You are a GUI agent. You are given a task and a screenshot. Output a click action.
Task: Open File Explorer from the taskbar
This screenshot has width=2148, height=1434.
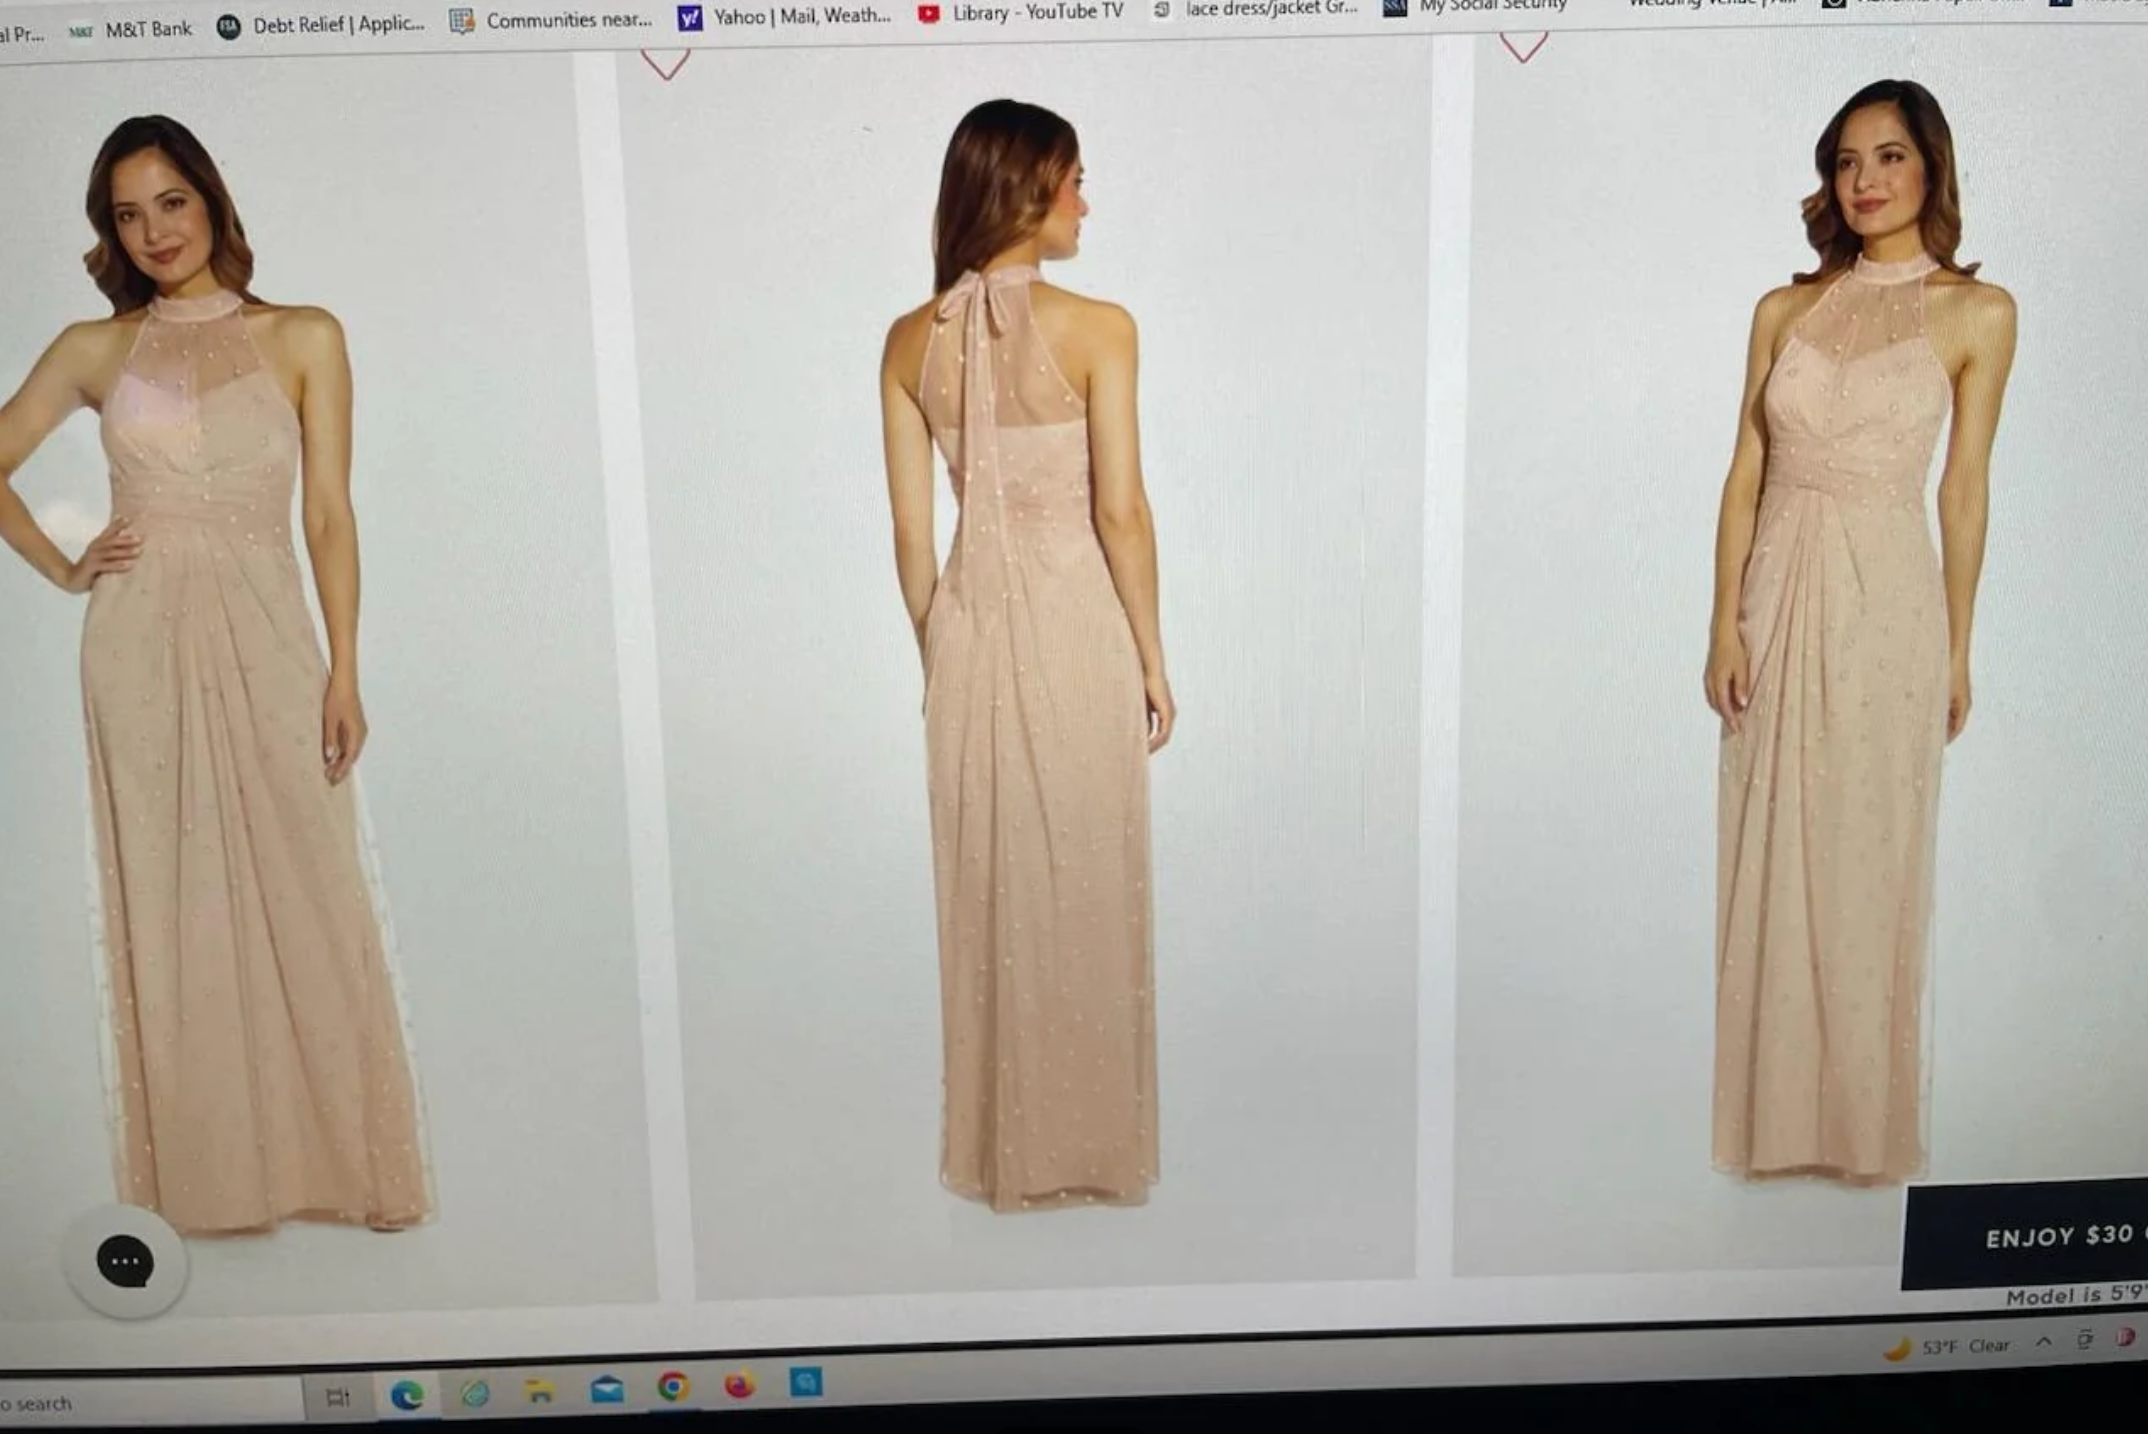point(540,1391)
